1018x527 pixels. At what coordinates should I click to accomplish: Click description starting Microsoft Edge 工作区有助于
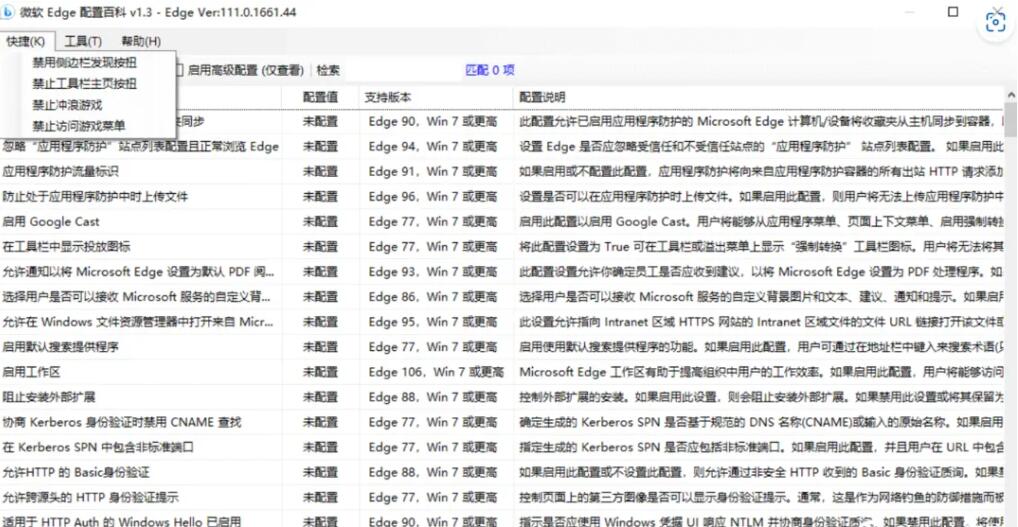762,373
